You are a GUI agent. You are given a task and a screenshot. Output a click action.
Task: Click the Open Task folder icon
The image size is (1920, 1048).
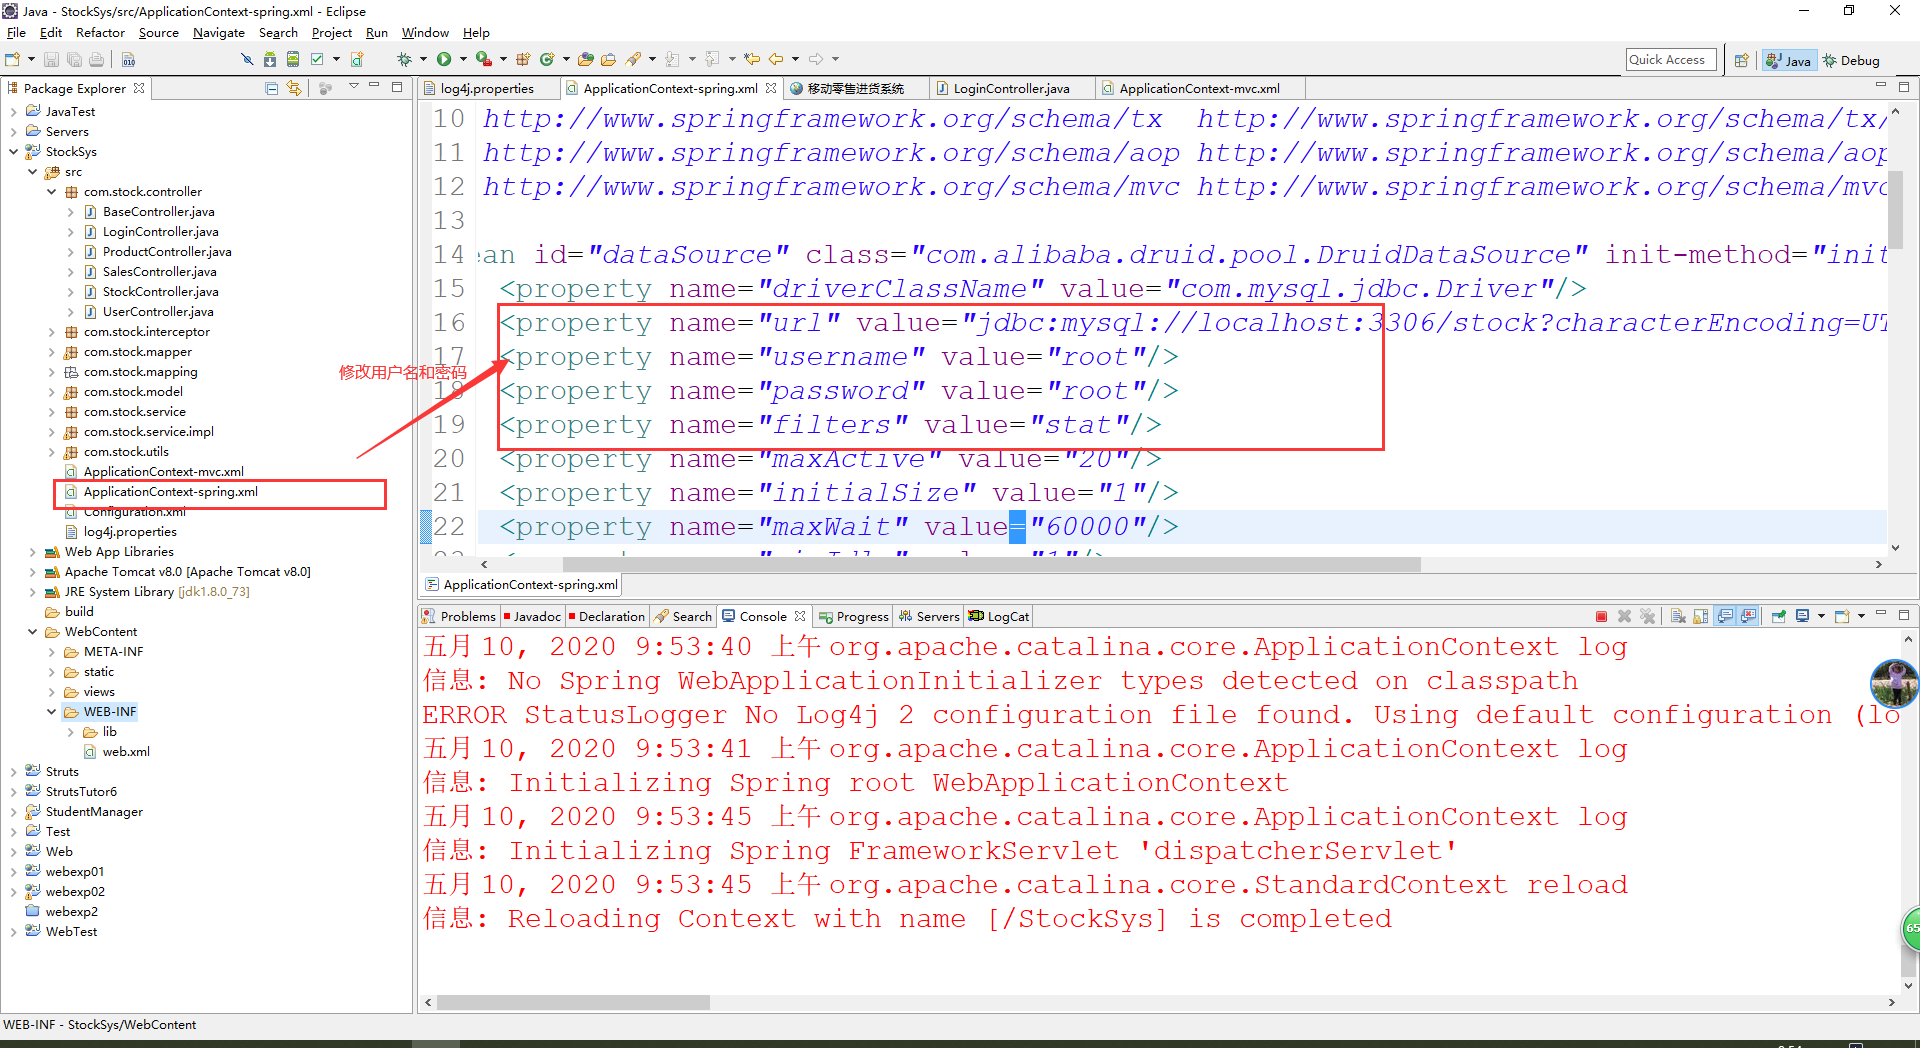(x=608, y=60)
